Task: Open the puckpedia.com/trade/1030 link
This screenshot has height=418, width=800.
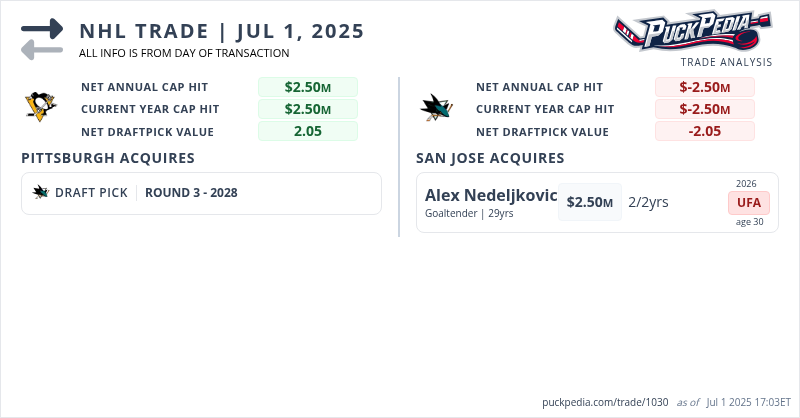Action: 604,402
